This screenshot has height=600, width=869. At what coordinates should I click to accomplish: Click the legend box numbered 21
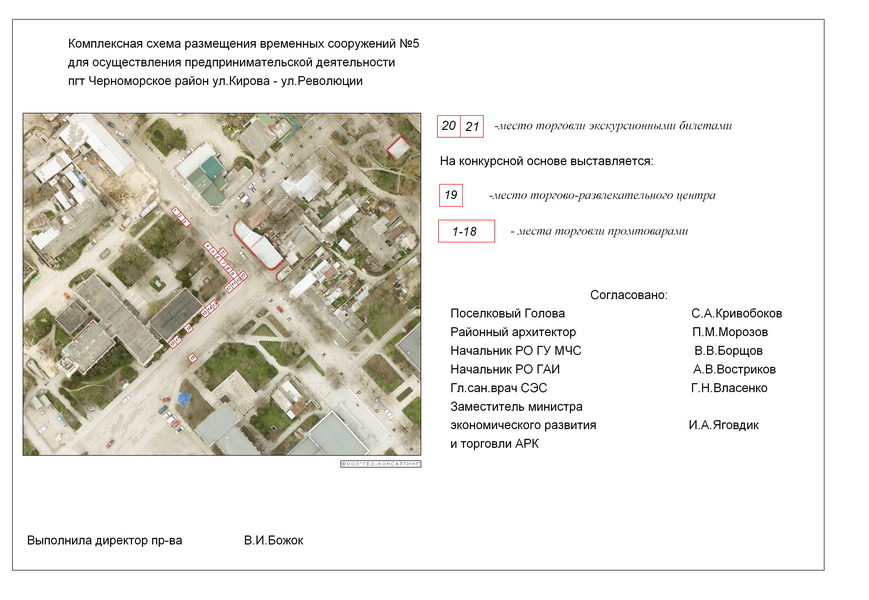473,126
